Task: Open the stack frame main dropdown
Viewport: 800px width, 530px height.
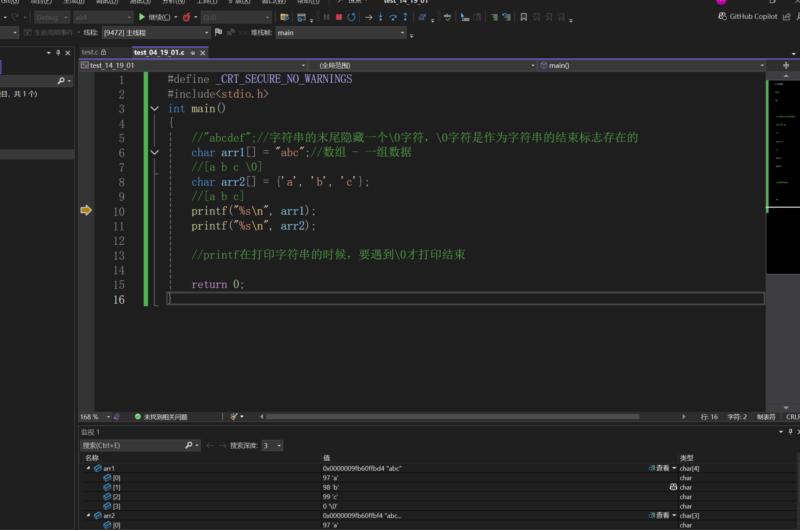Action: pos(340,33)
